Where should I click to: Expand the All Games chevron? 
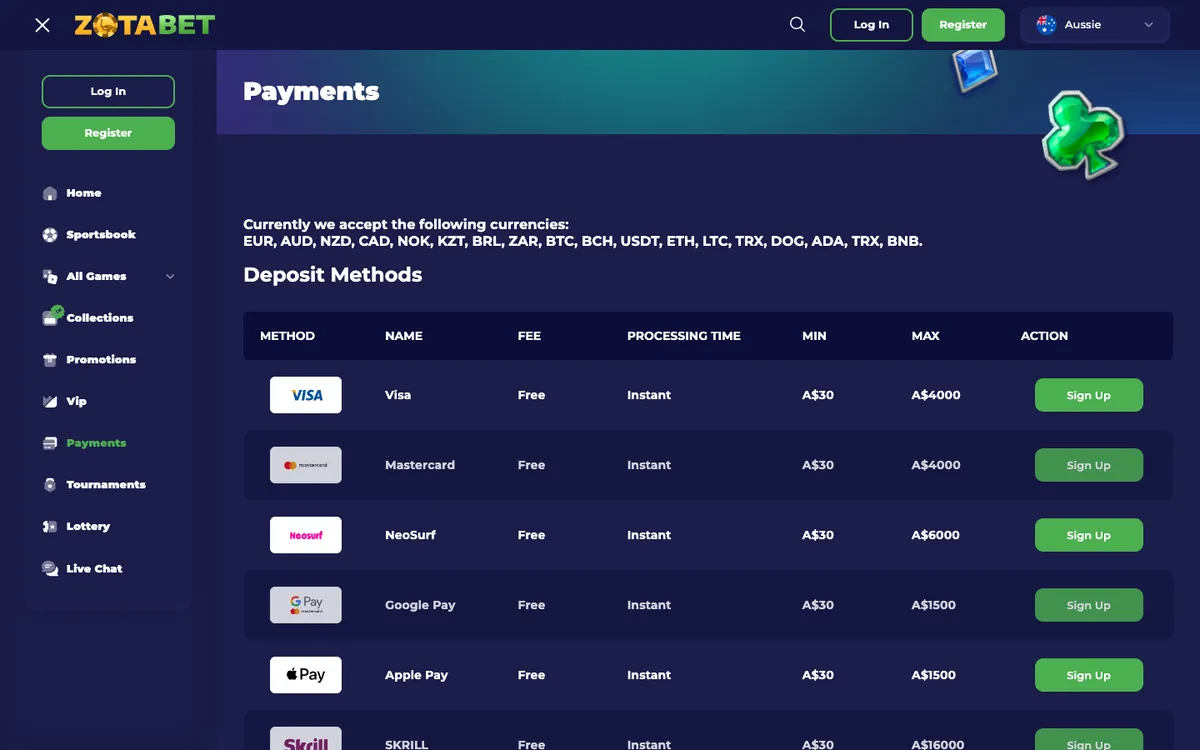tap(170, 277)
